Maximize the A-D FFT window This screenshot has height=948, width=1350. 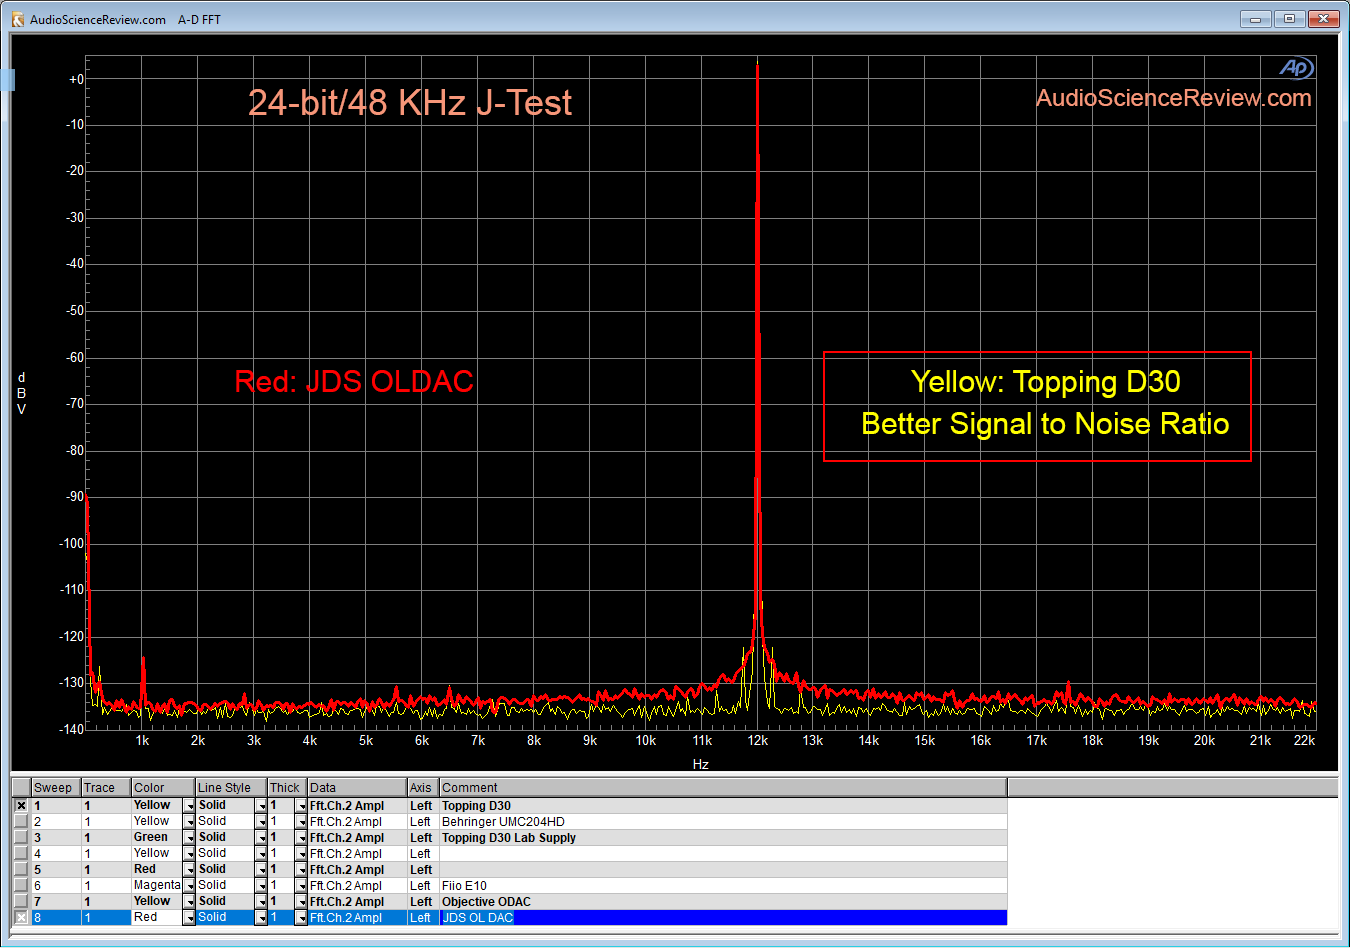[x=1289, y=18]
